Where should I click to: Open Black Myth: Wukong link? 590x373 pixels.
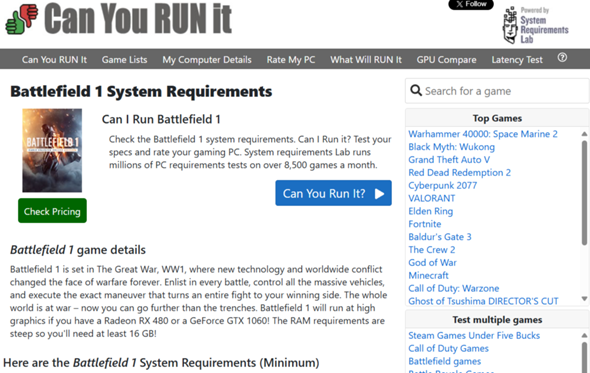coord(452,147)
